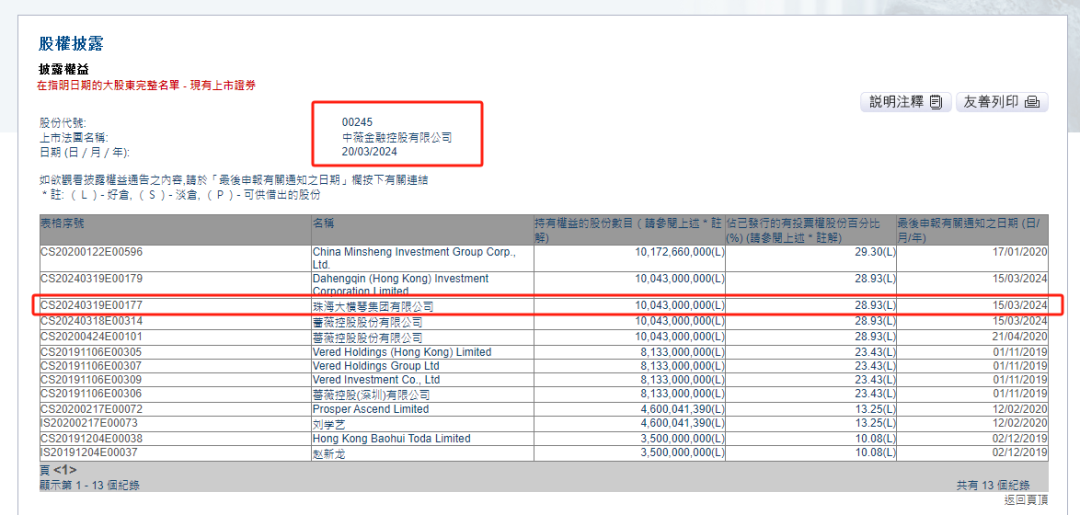The width and height of the screenshot is (1080, 515).
Task: Select form serial CS20200217E00072
Action: click(91, 410)
